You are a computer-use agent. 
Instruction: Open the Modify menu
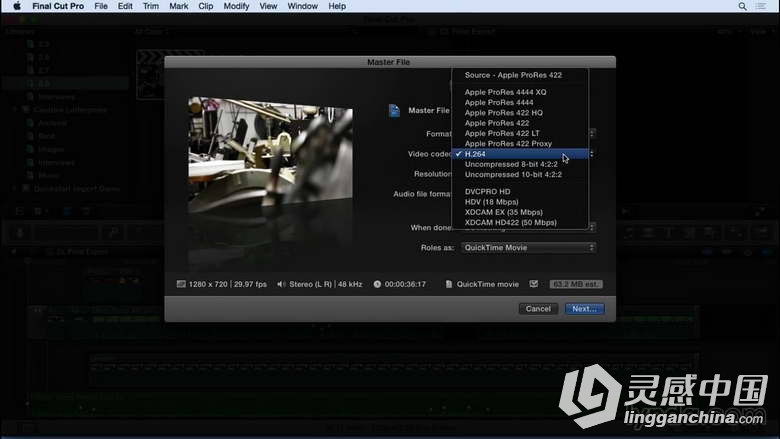coord(236,6)
